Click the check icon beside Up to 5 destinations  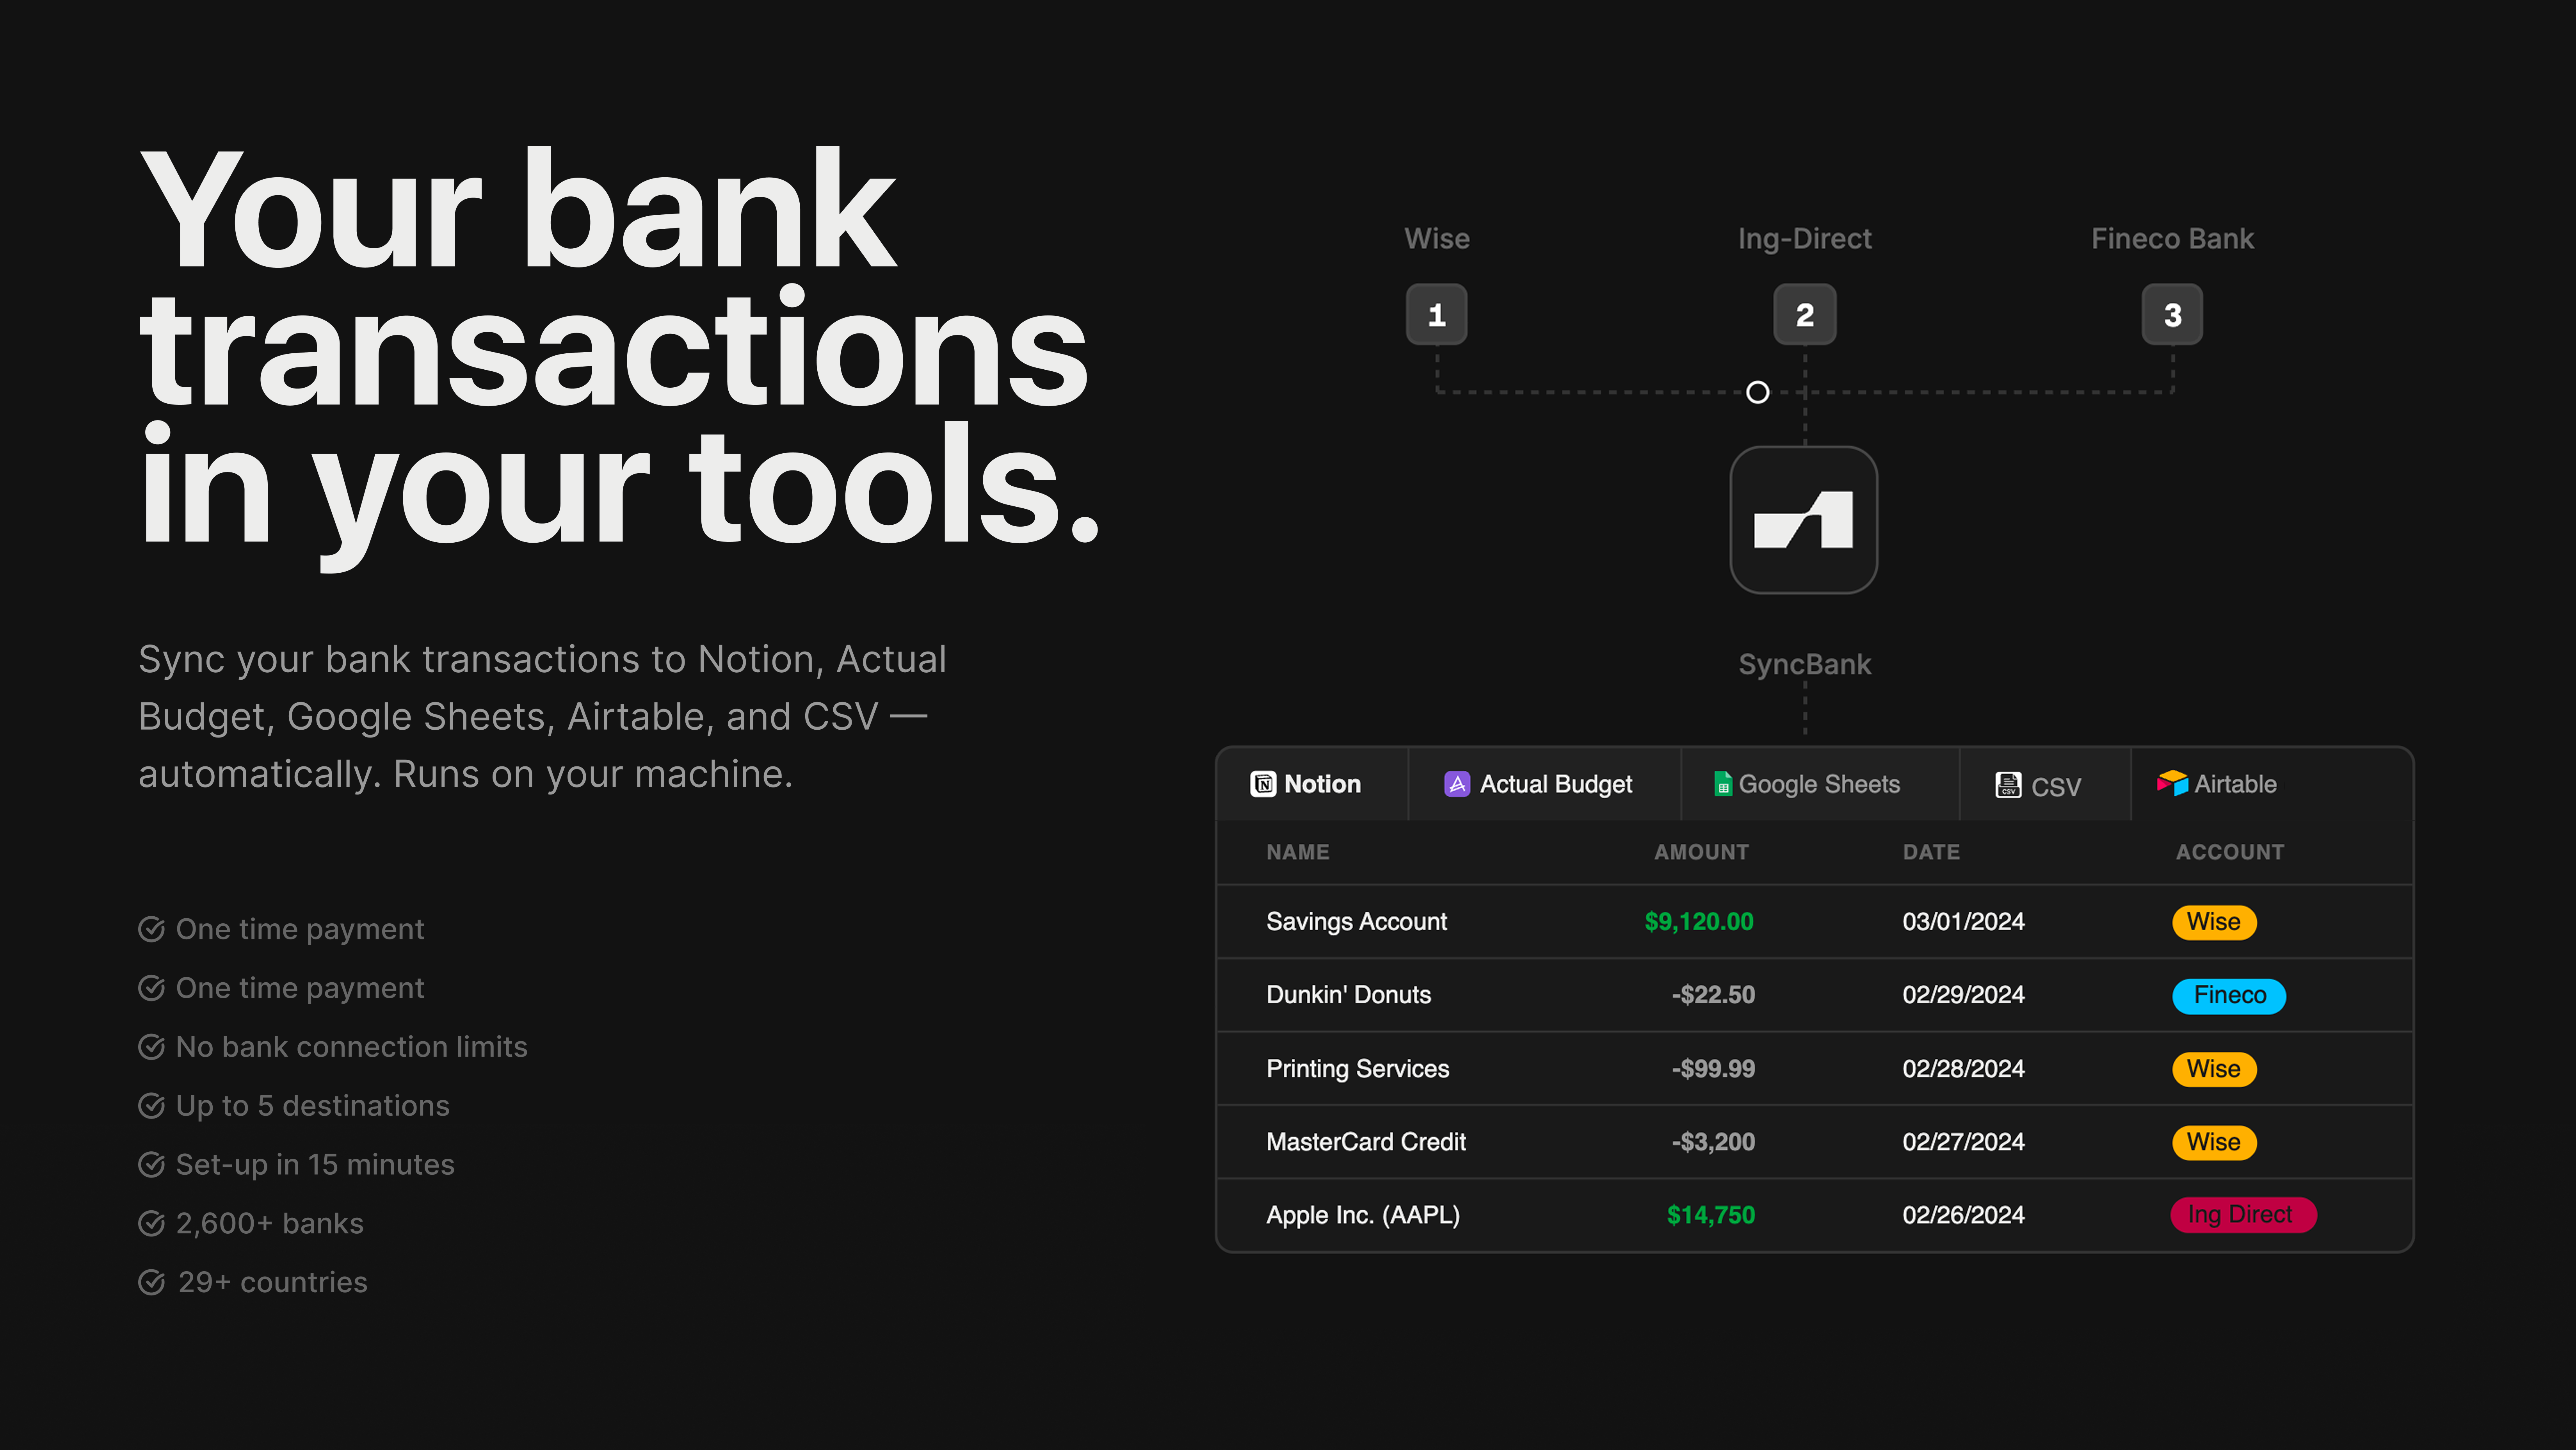point(151,1106)
